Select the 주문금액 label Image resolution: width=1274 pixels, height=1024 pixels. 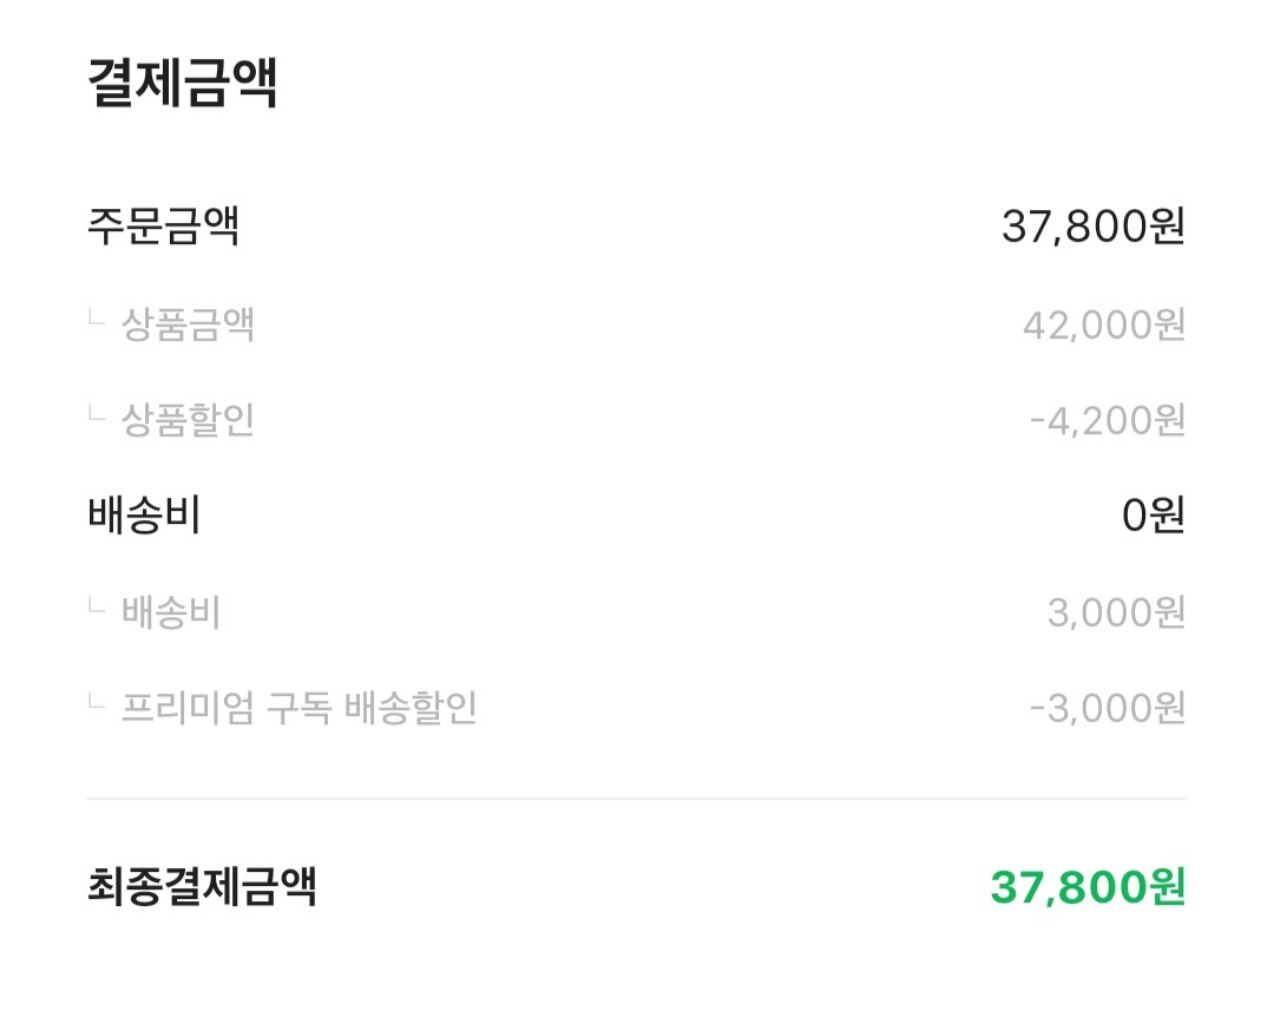(x=163, y=226)
